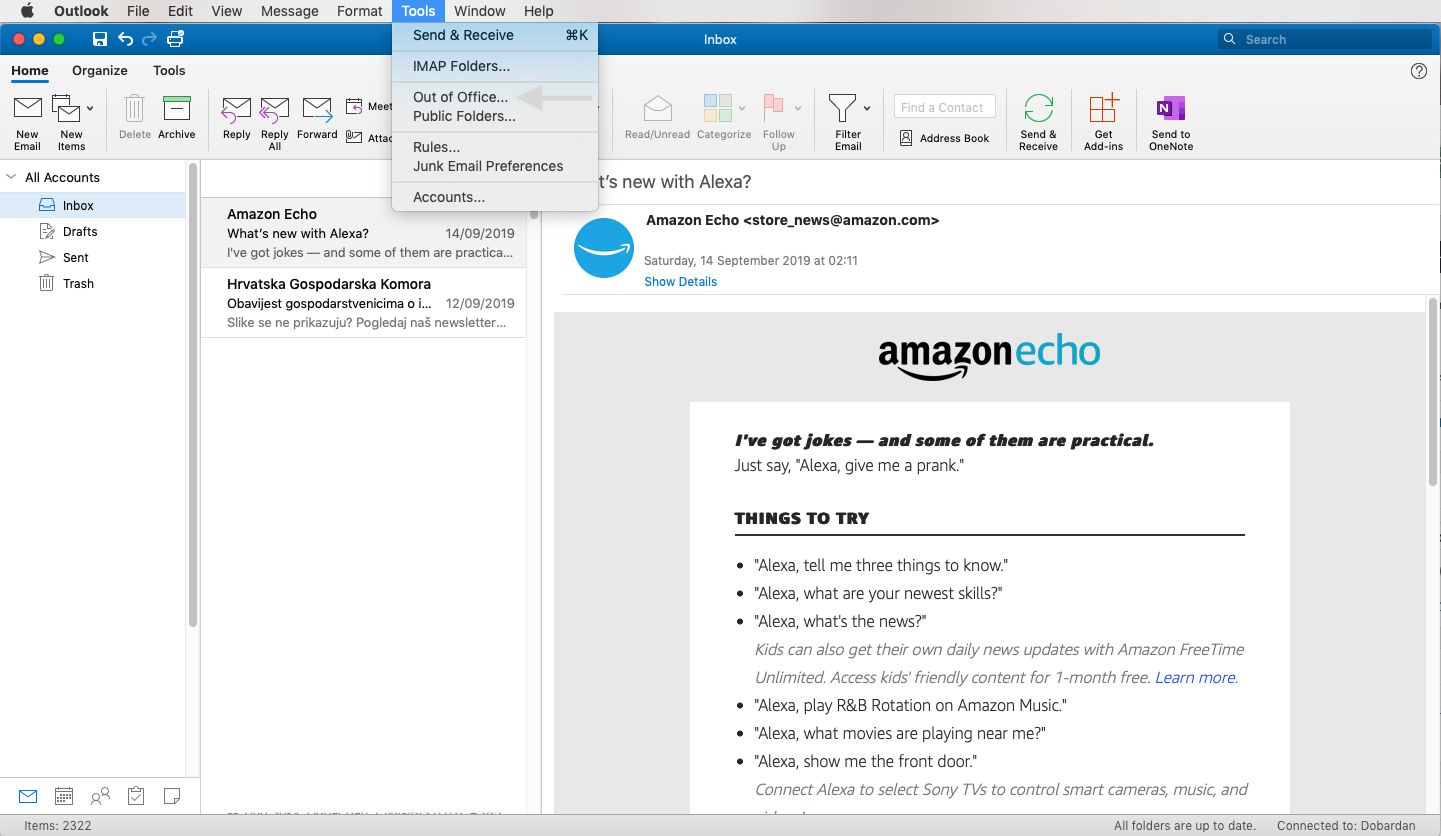
Task: Click the Find a Contact field
Action: coord(944,107)
